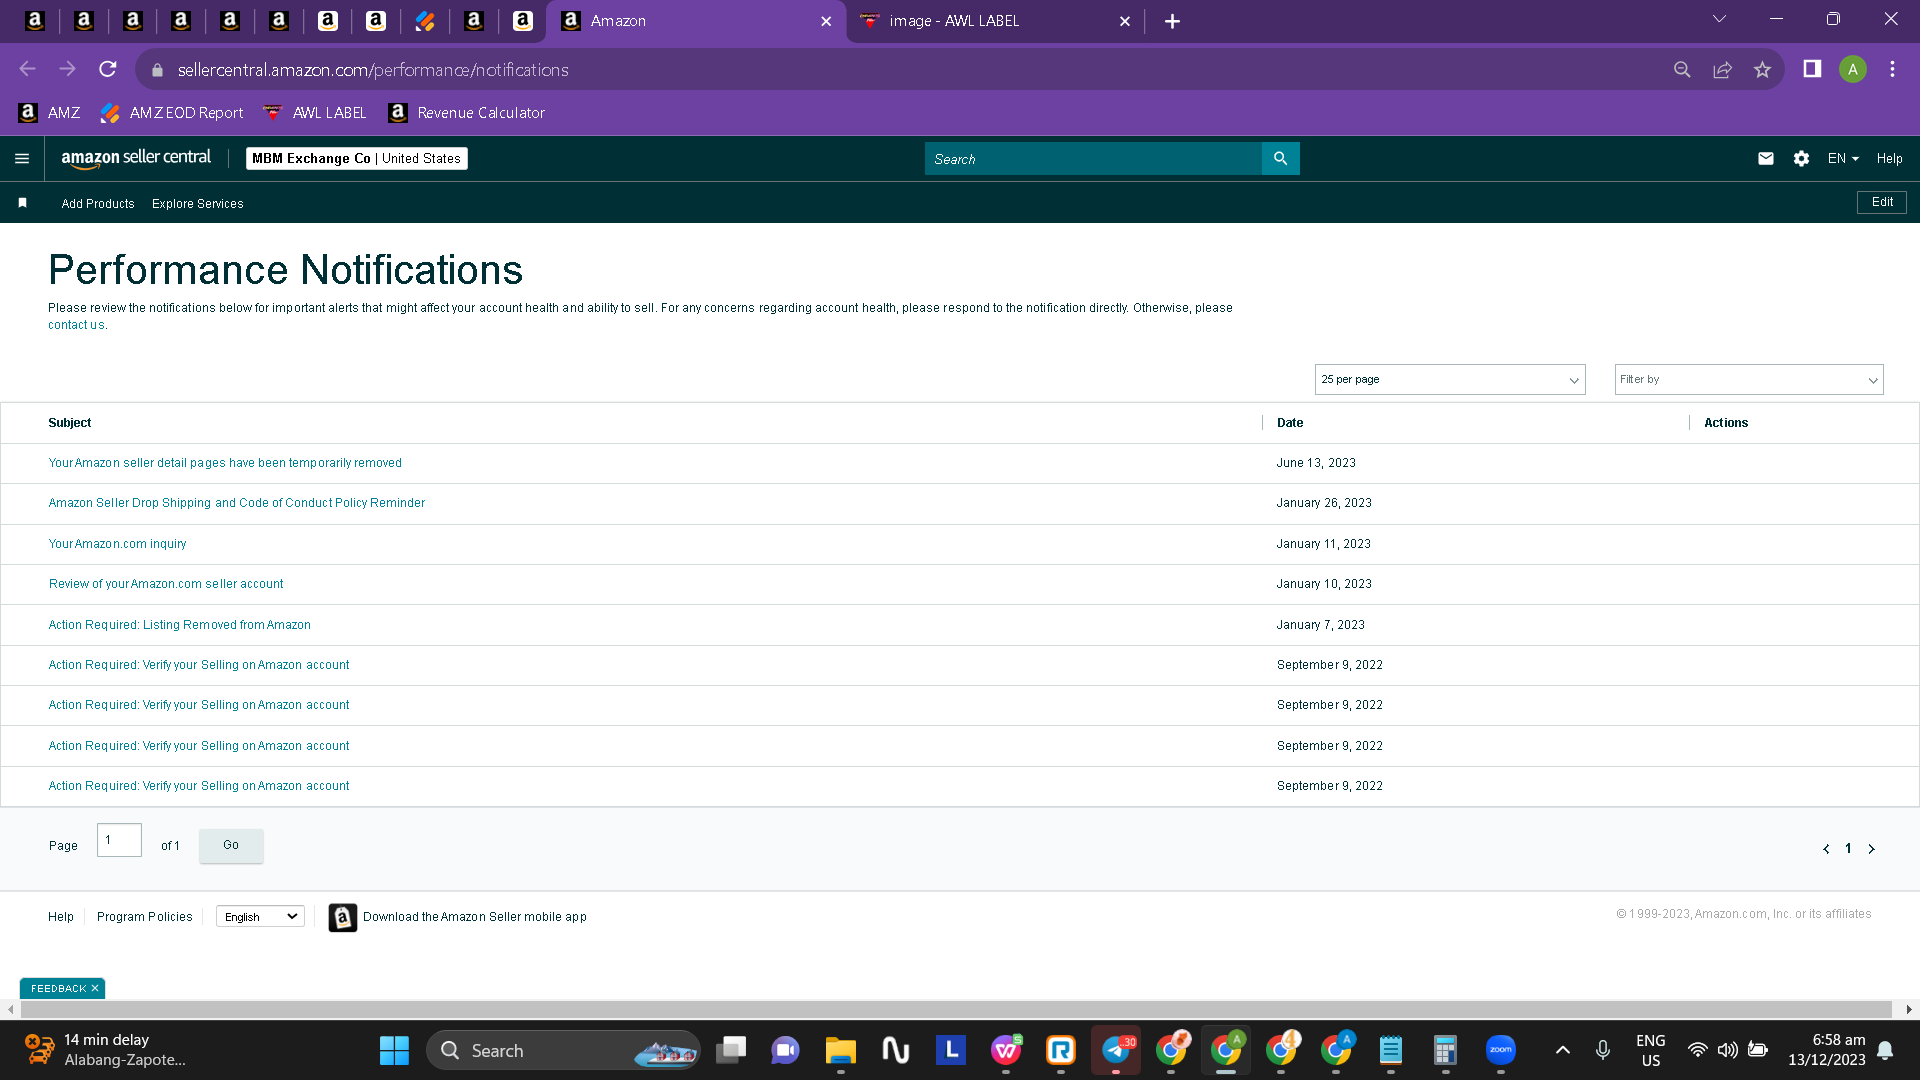Click the bookmark flag icon beside Add Products
Screen dimensions: 1920x1080
(x=23, y=203)
